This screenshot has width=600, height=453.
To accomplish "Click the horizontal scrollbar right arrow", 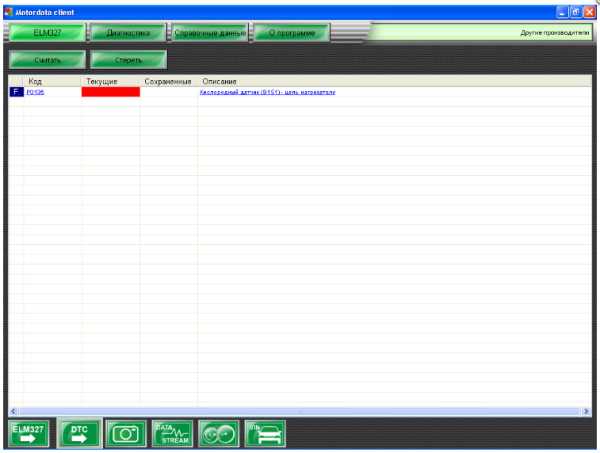I will click(586, 411).
